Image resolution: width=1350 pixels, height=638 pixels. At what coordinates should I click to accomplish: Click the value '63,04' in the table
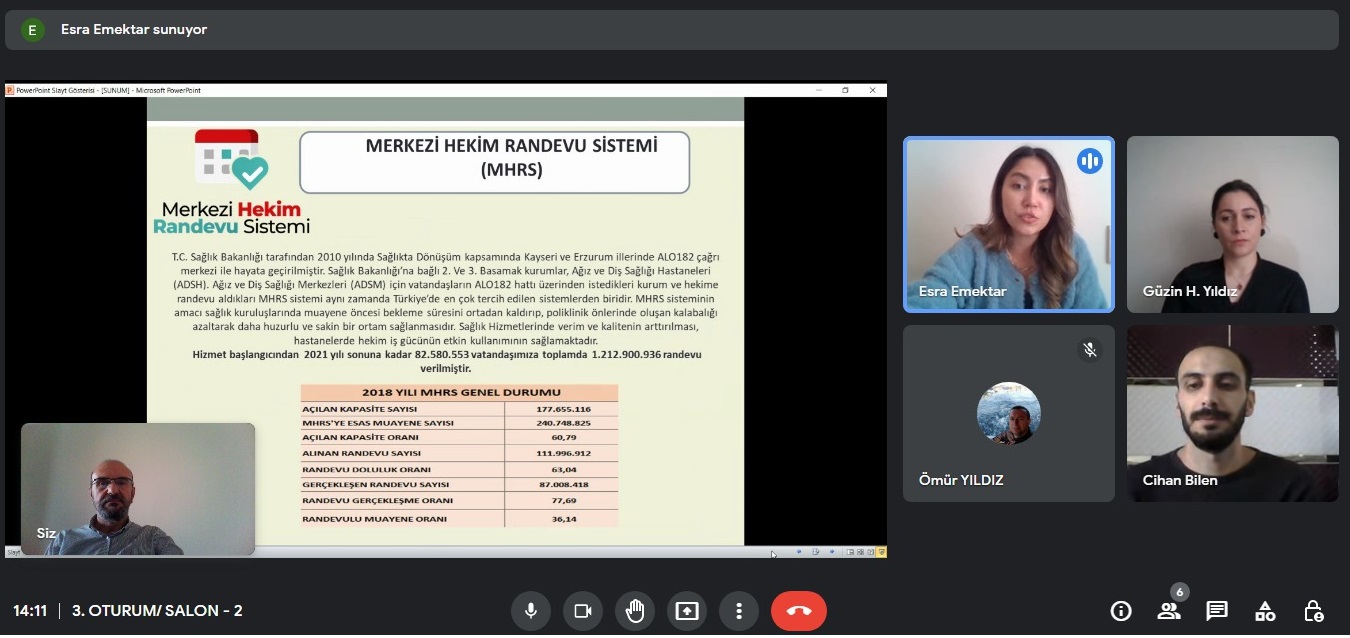click(x=564, y=469)
